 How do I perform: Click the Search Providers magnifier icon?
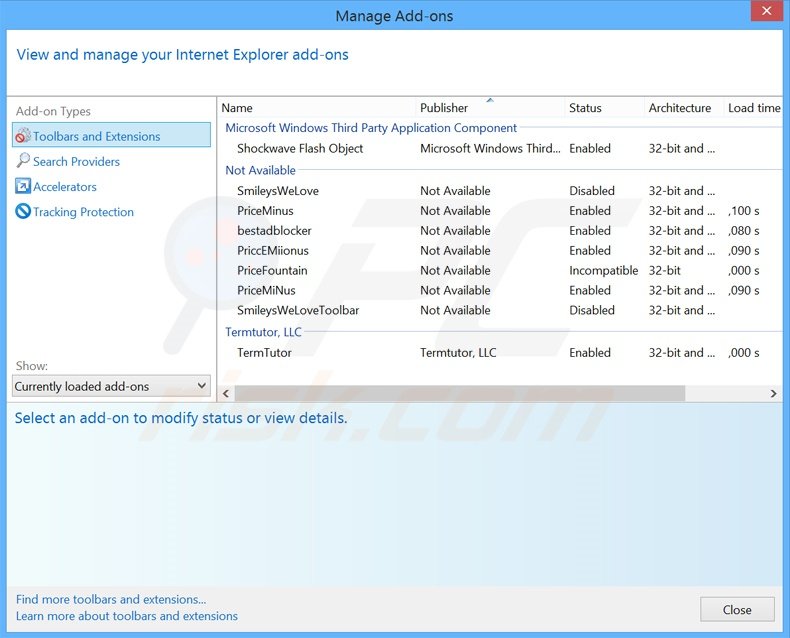[x=23, y=160]
